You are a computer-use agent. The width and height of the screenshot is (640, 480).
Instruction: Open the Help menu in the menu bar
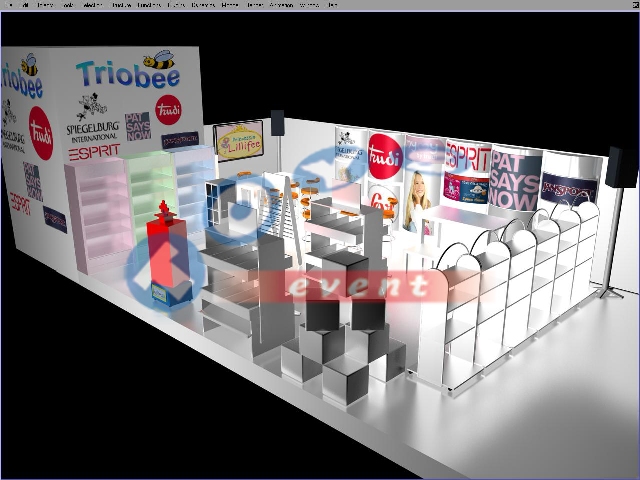click(333, 5)
